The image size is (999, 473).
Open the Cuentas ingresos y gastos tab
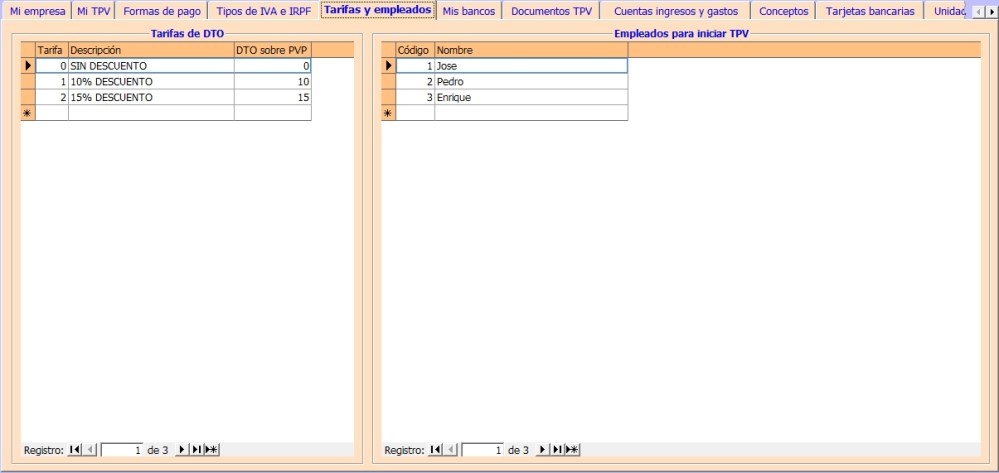pos(675,11)
